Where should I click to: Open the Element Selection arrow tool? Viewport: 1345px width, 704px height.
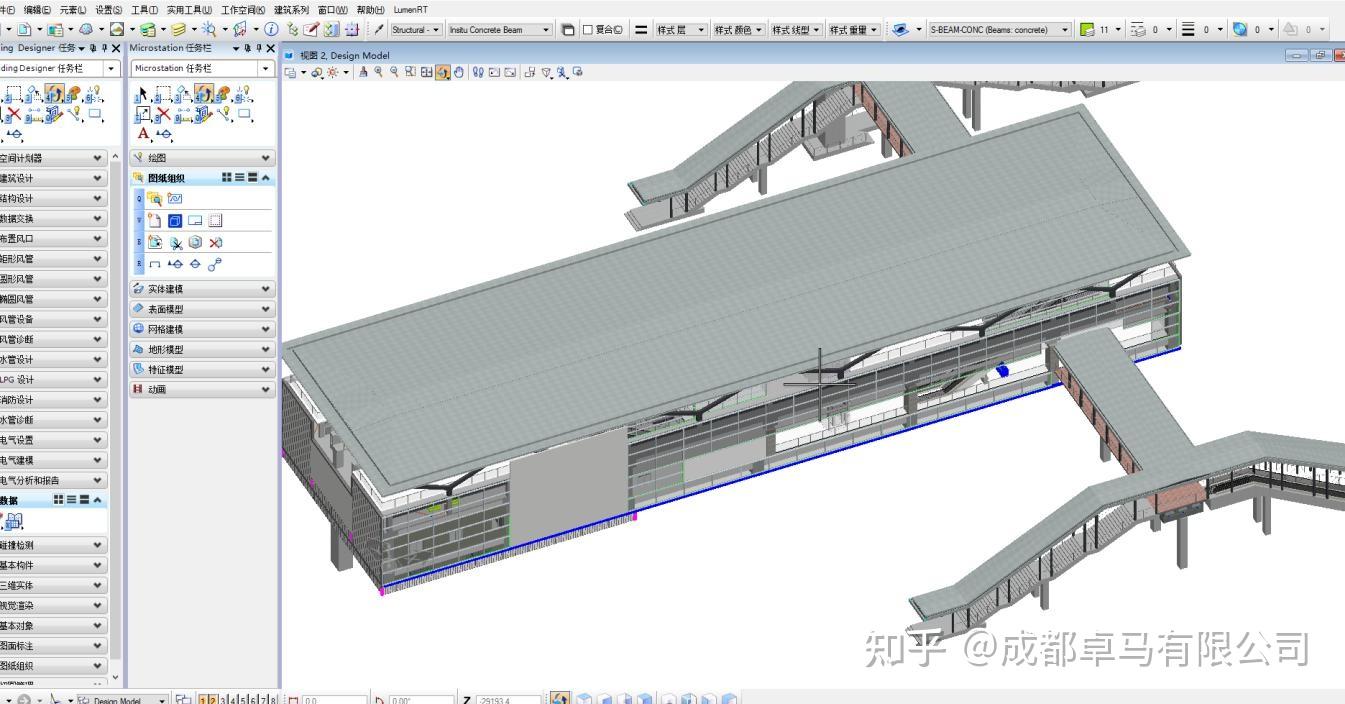click(141, 93)
